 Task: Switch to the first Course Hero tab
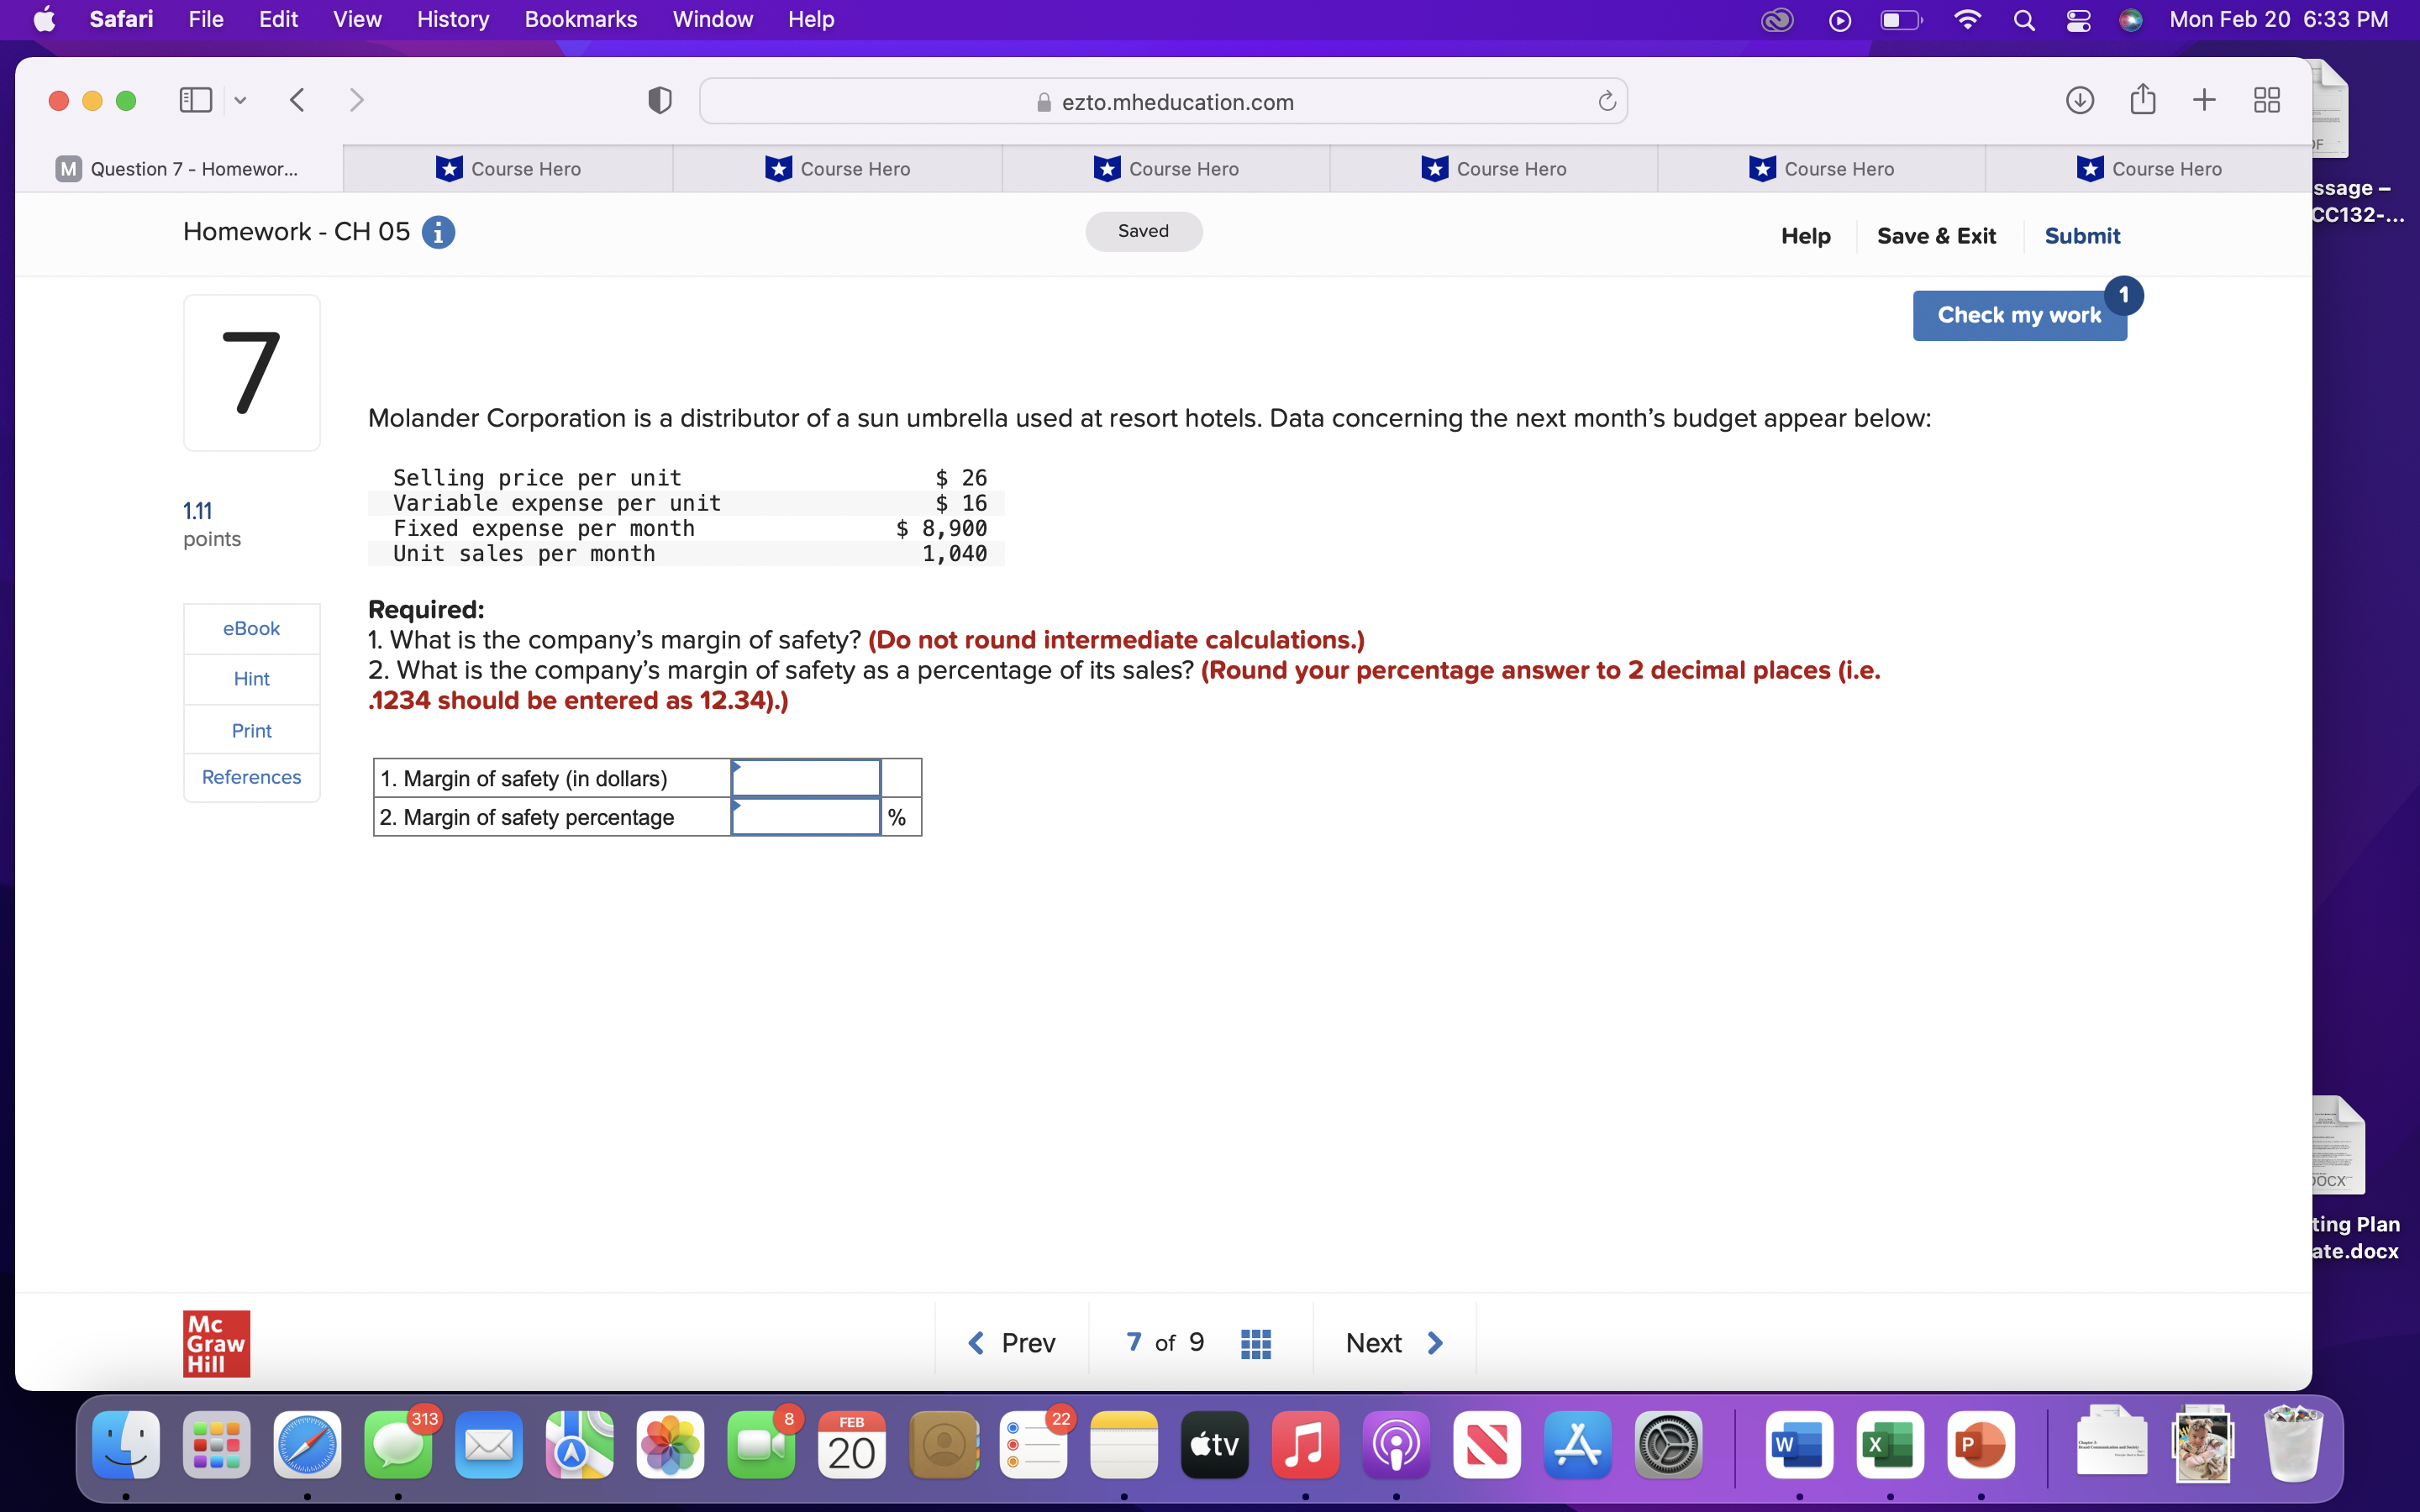coord(508,168)
